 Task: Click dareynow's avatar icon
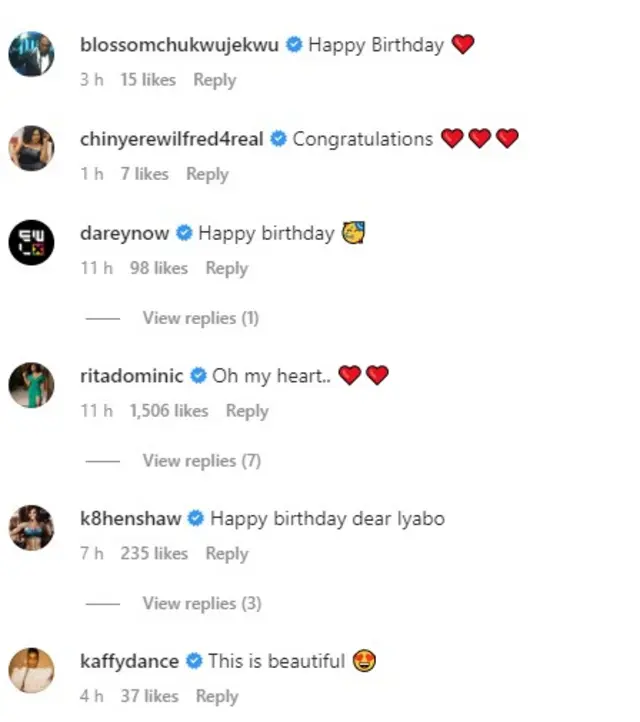(31, 243)
